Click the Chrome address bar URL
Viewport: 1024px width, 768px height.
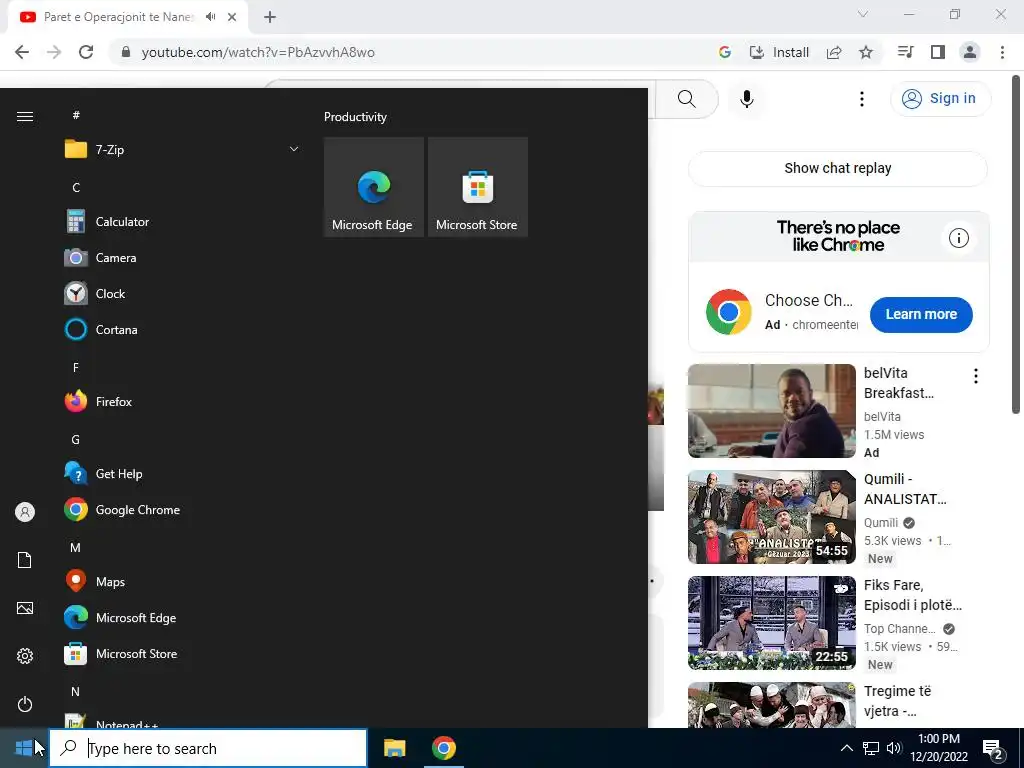(x=258, y=52)
